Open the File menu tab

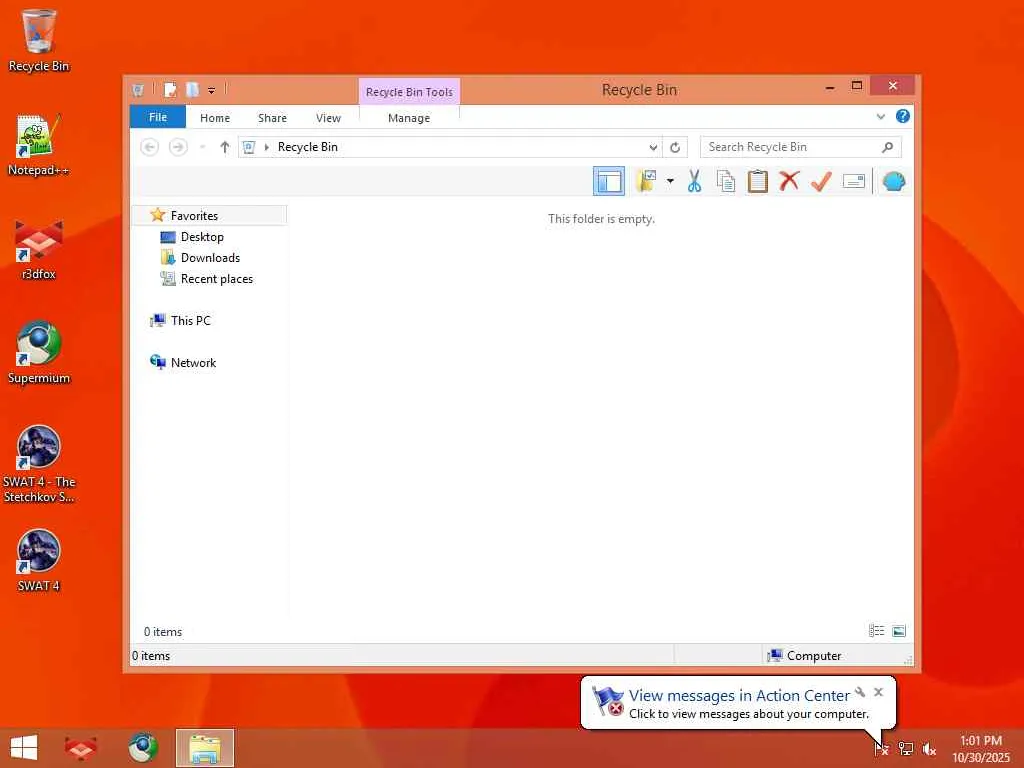click(157, 117)
